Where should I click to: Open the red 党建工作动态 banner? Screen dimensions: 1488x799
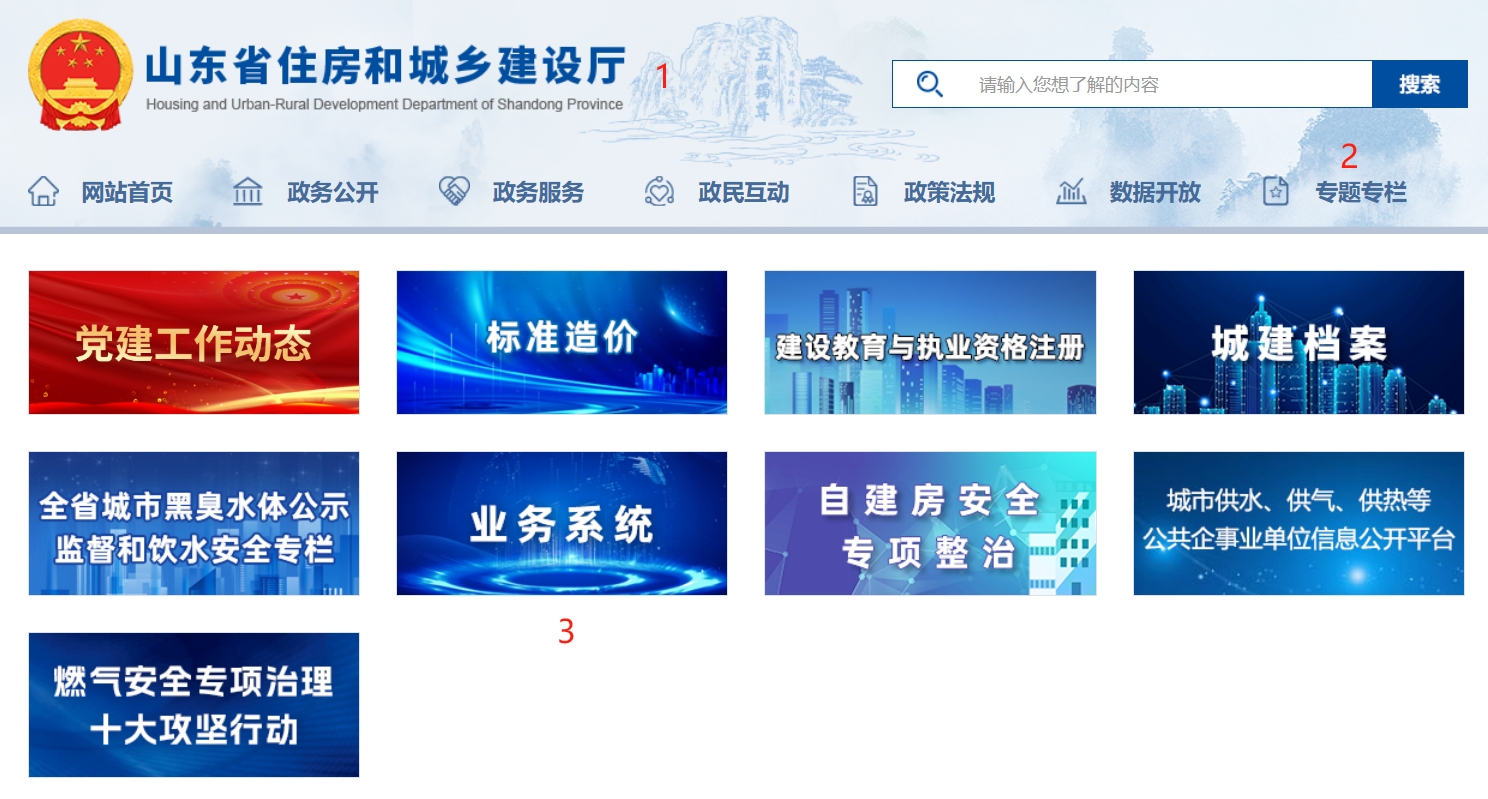[x=194, y=342]
